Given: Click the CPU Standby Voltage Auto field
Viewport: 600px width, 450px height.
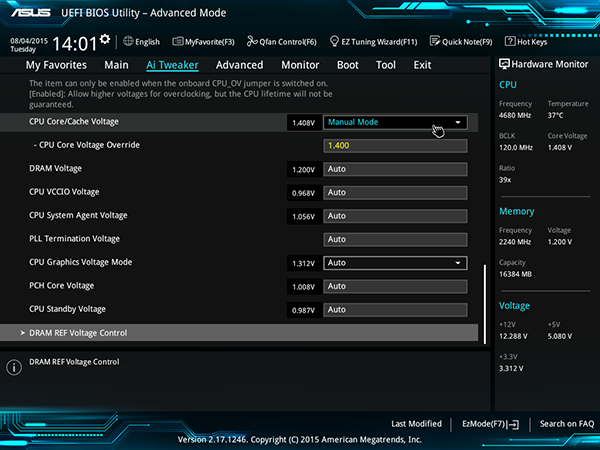Looking at the screenshot, I should [x=395, y=310].
